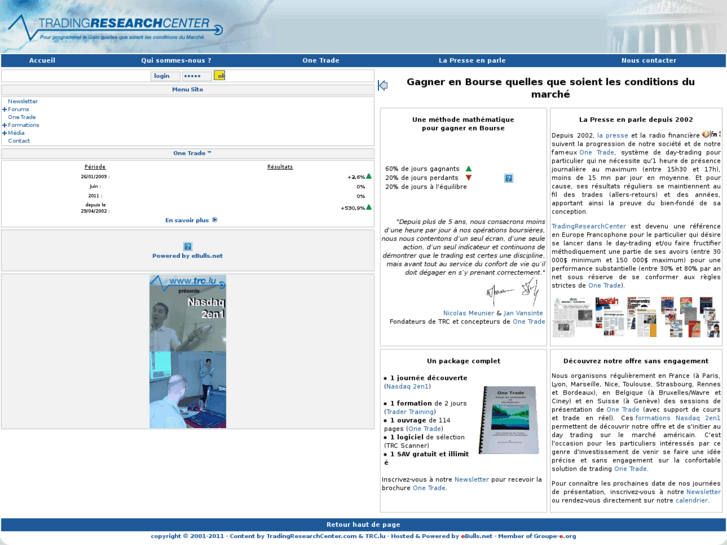Open Qui sommes-nous ? menu
The image size is (727, 545).
(176, 60)
